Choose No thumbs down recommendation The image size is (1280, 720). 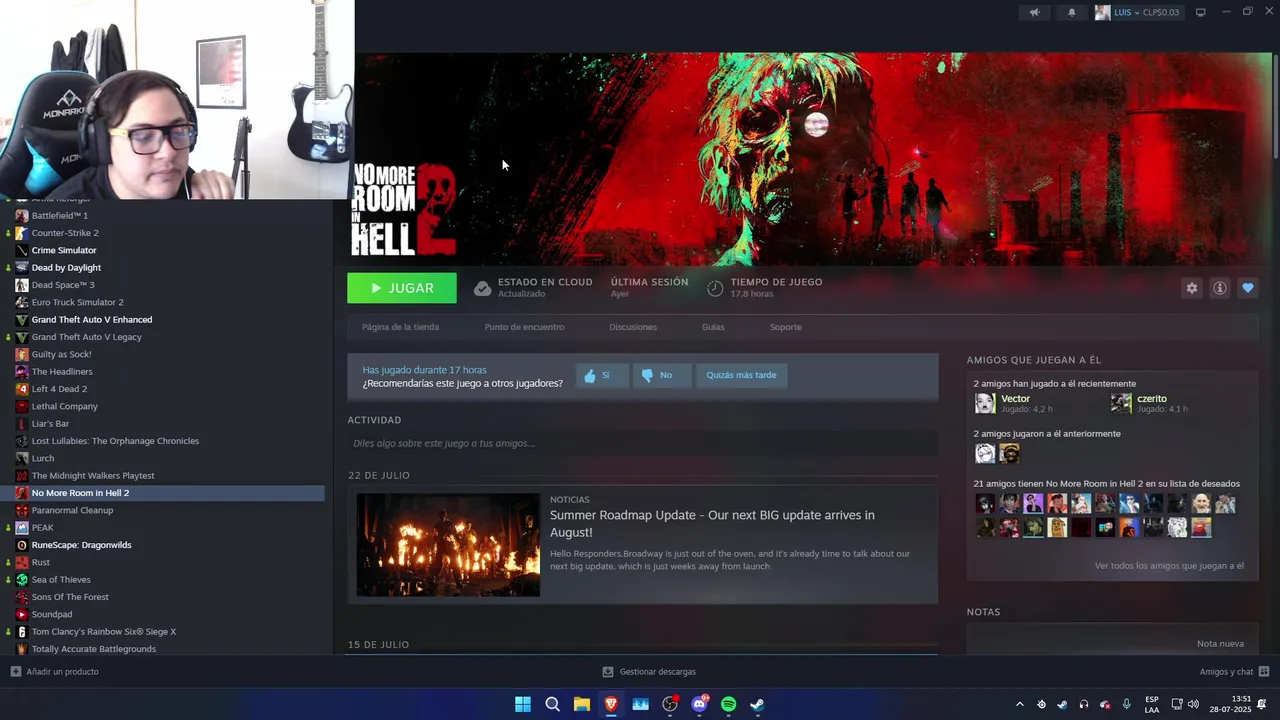click(661, 375)
